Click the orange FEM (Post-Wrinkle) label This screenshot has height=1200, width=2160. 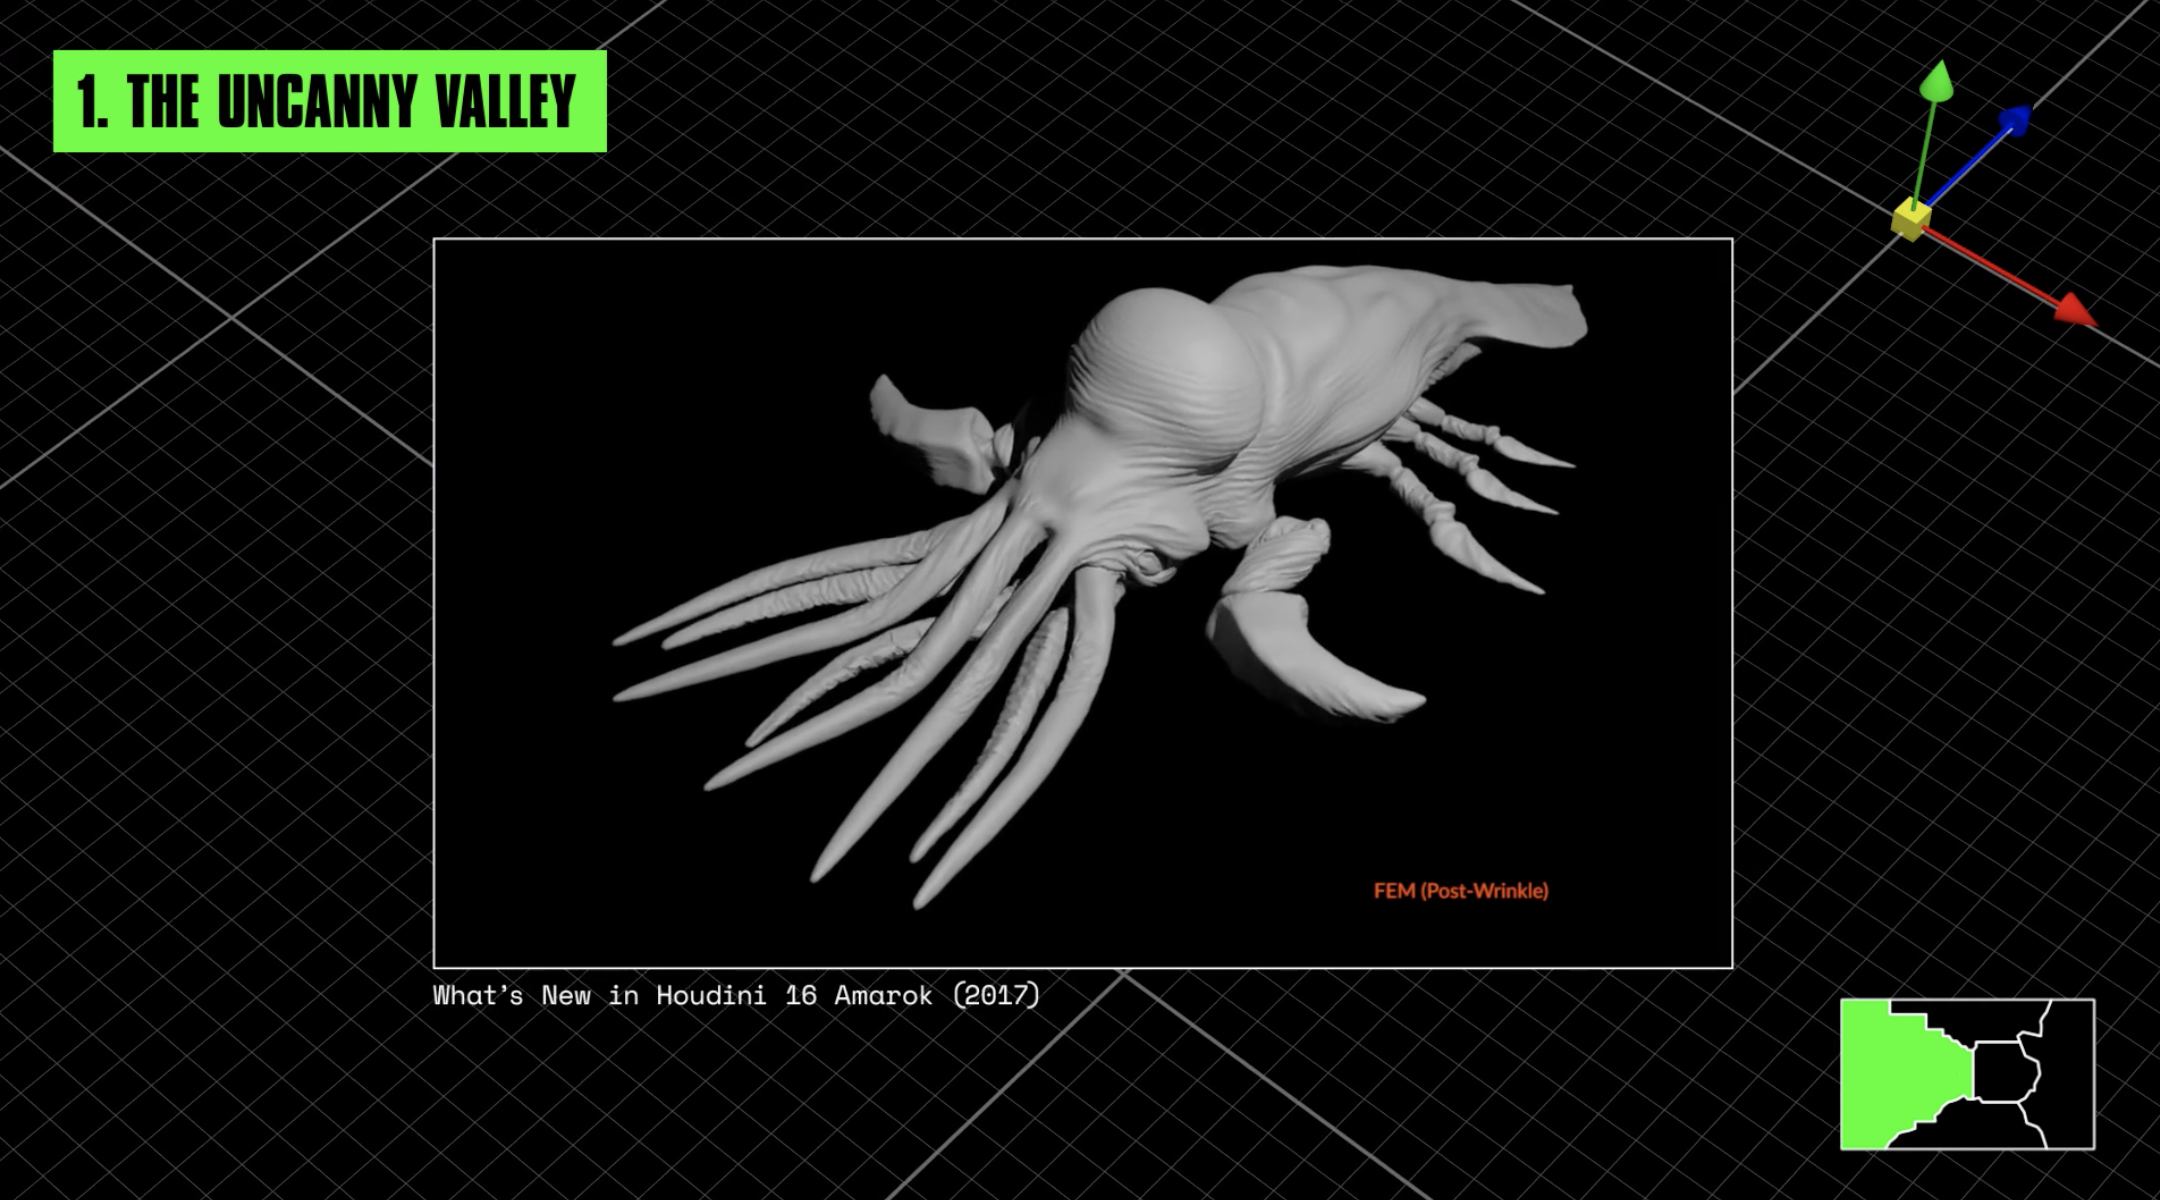pos(1460,891)
